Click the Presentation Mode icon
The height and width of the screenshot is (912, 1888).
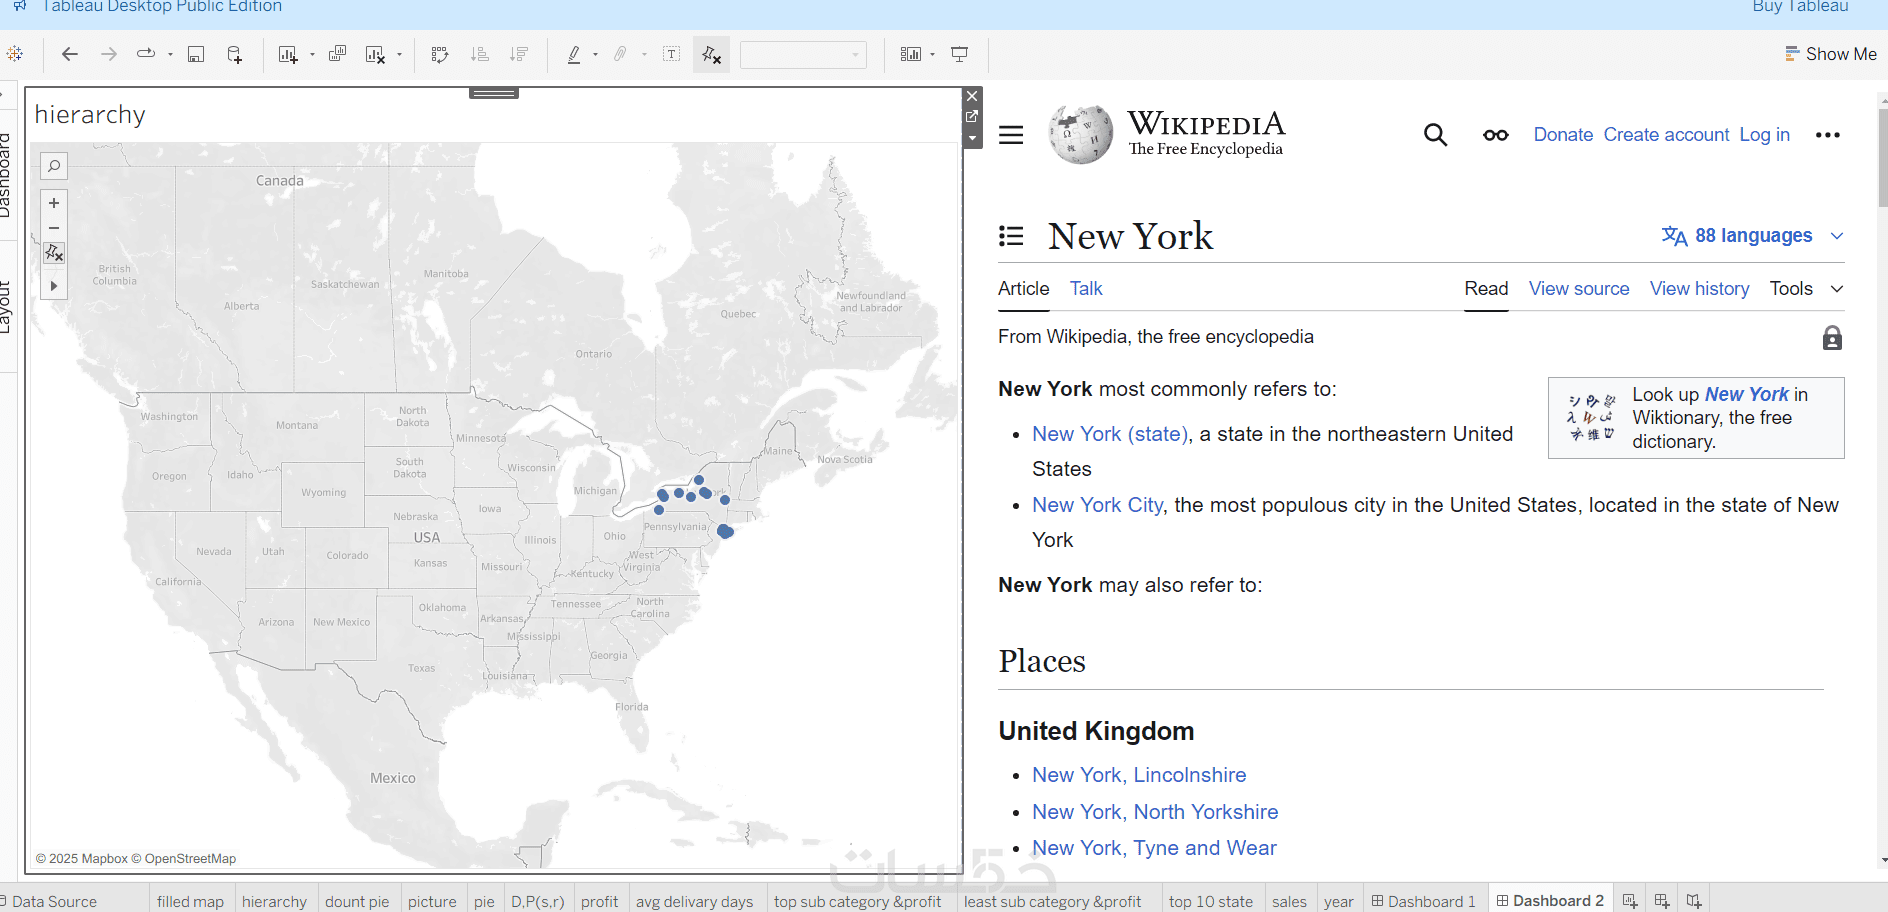coord(960,54)
